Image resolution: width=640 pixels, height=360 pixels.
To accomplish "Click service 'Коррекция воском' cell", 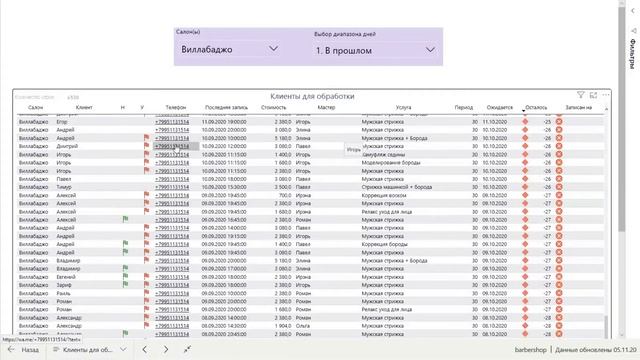I will click(x=384, y=195).
